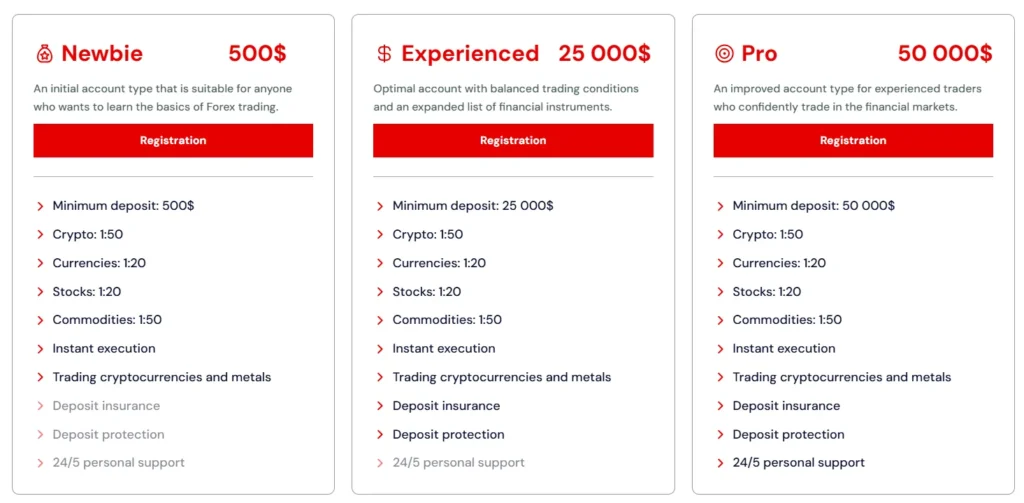Click greyed-out Deposit insurance in Newbie plan
The height and width of the screenshot is (503, 1024).
click(106, 406)
